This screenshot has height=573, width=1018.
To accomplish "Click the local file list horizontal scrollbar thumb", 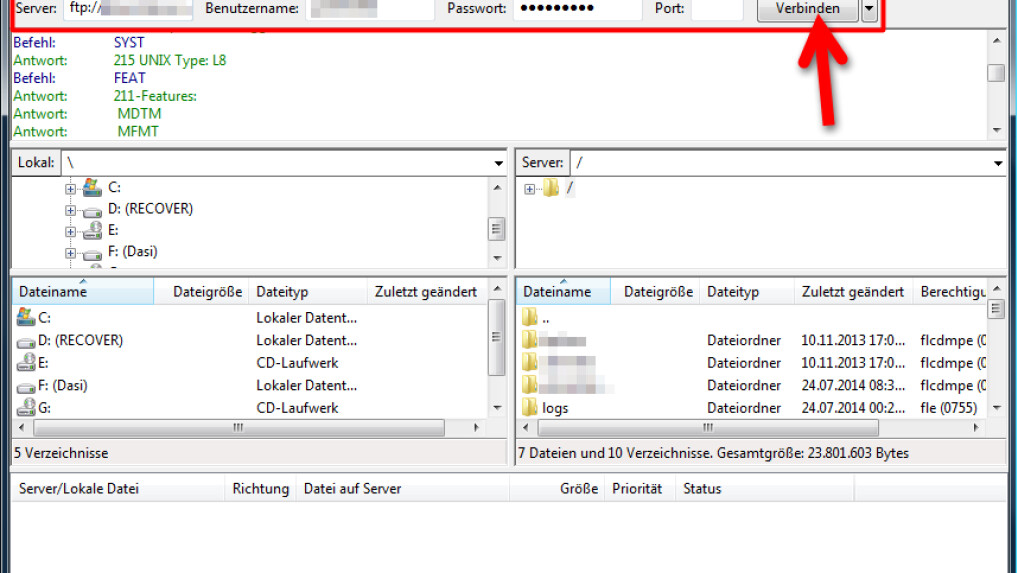I will click(239, 428).
